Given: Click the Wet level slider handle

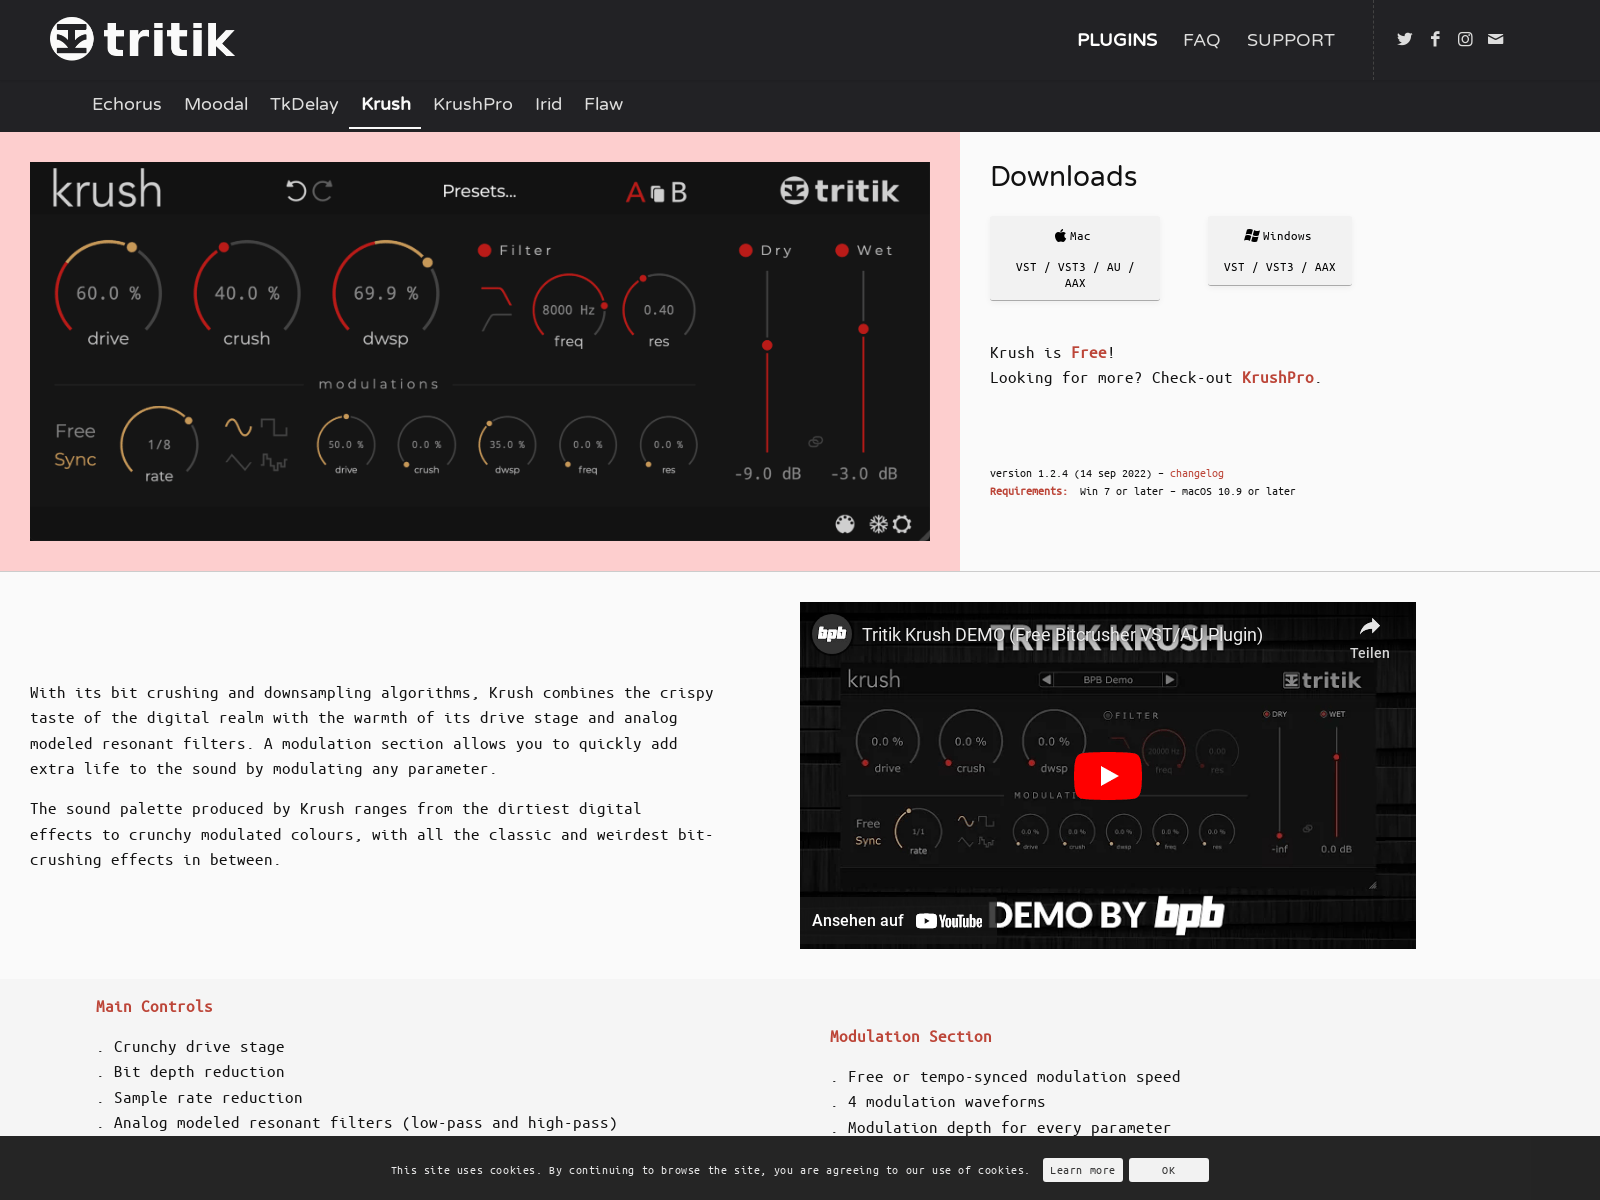Looking at the screenshot, I should [863, 329].
